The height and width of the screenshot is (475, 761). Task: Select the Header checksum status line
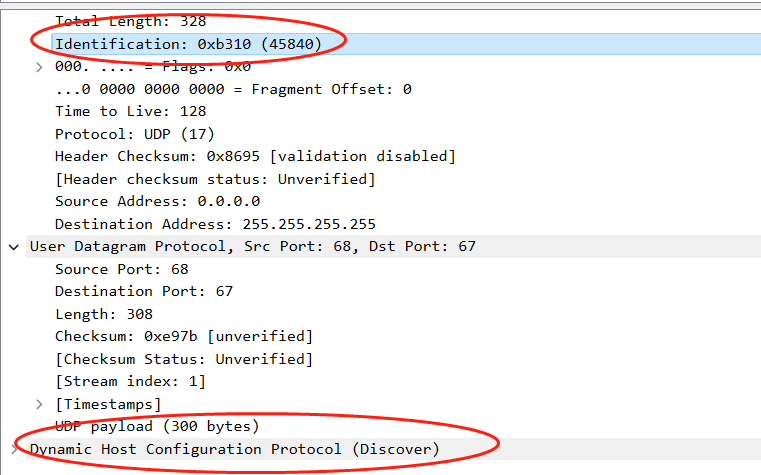click(x=215, y=179)
